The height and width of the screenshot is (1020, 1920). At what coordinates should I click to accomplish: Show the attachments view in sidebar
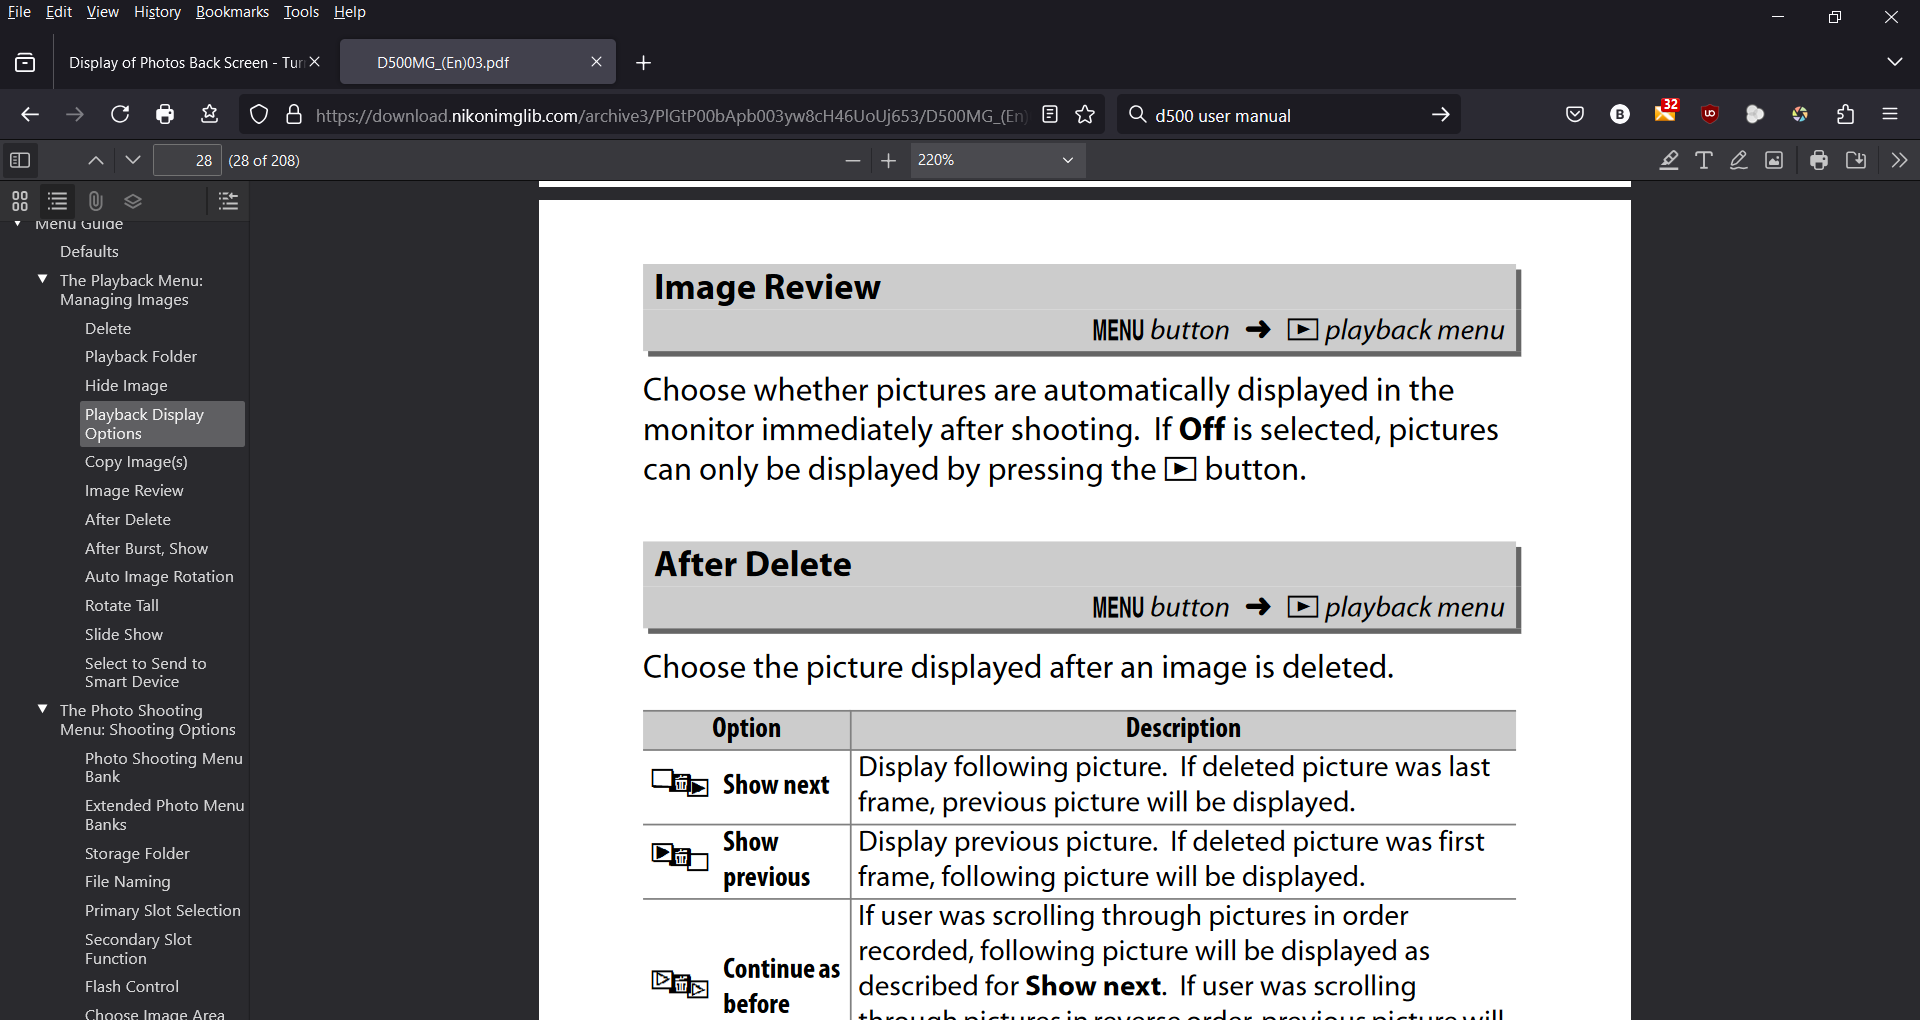tap(96, 201)
